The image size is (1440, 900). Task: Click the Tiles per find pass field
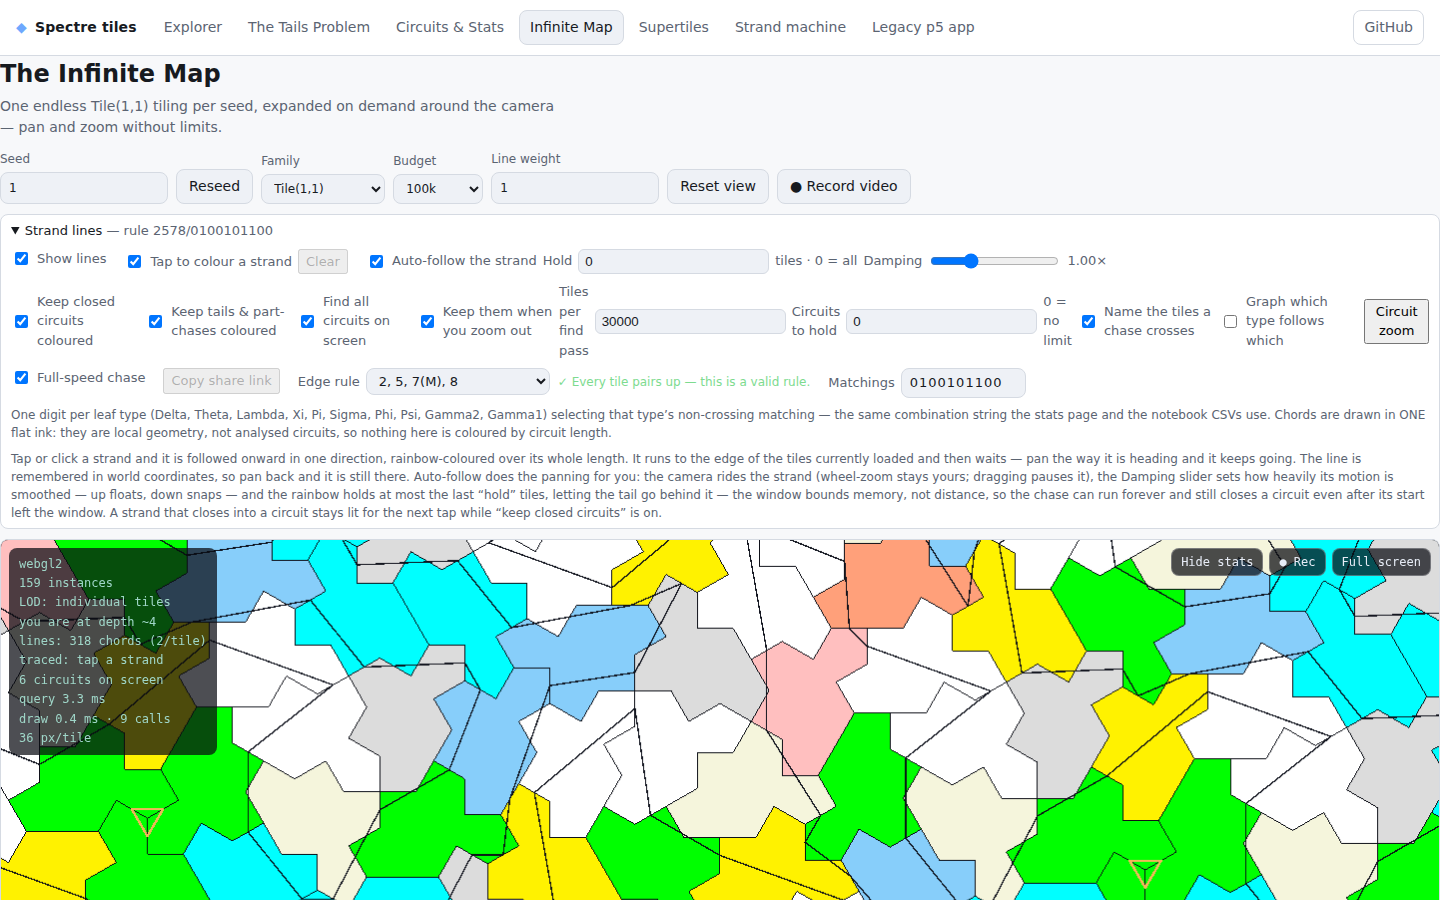click(690, 321)
